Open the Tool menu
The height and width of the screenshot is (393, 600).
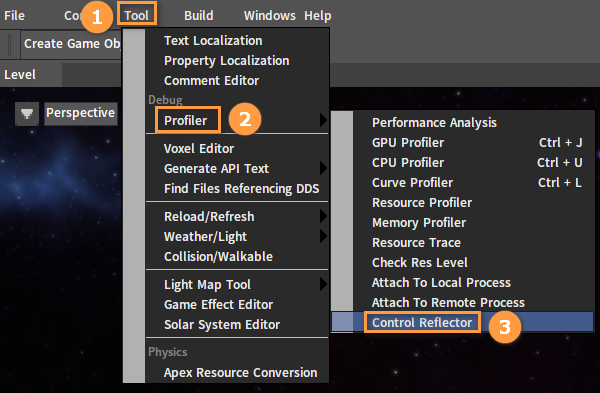point(137,15)
